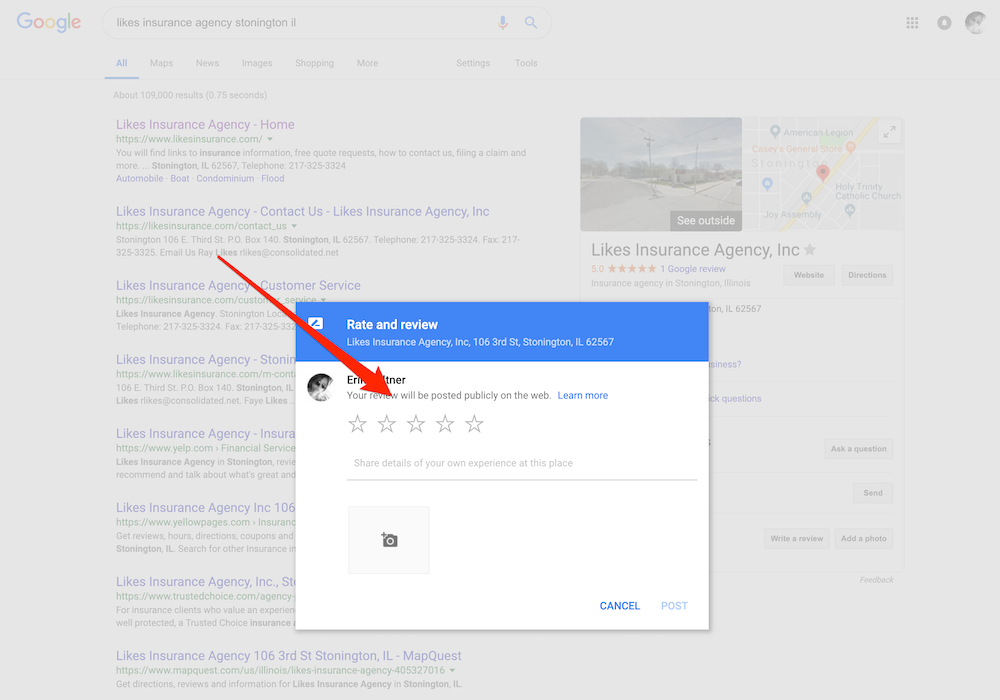
Task: Click the pencil icon in dialog header
Action: 315,323
